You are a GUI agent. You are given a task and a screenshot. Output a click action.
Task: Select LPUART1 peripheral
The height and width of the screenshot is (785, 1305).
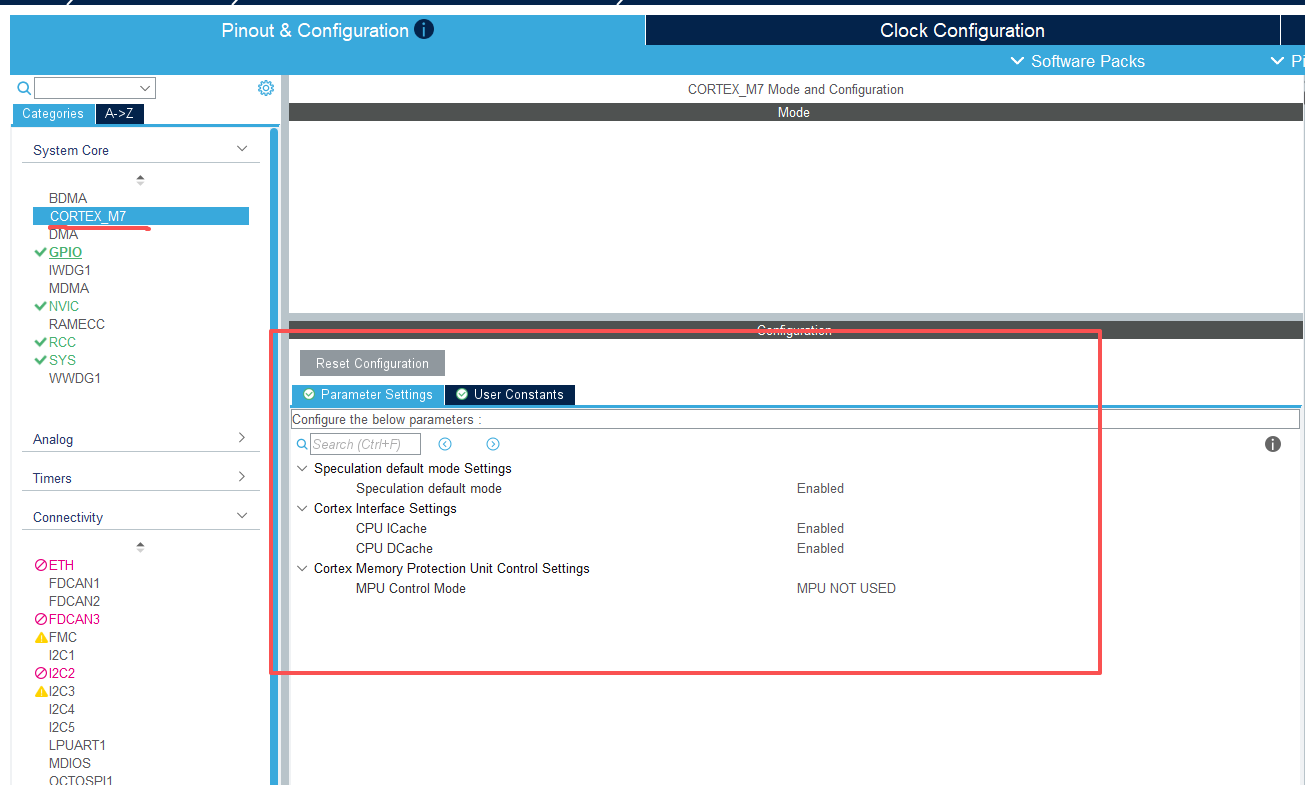[77, 745]
